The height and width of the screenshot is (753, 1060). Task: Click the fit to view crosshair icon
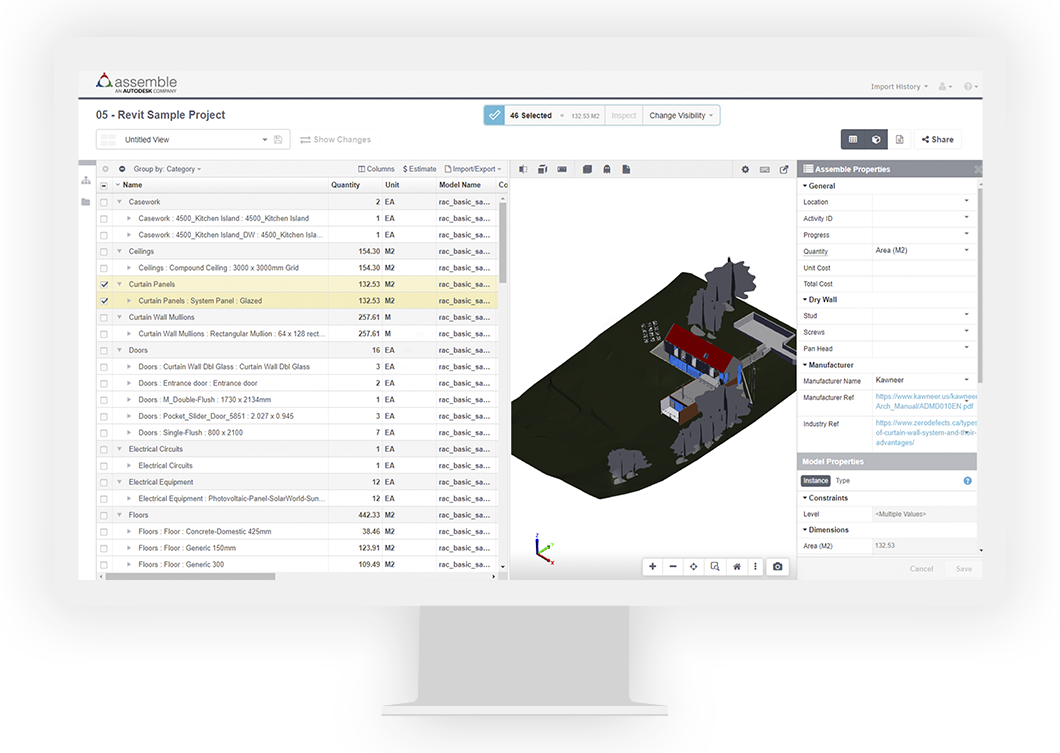(694, 566)
